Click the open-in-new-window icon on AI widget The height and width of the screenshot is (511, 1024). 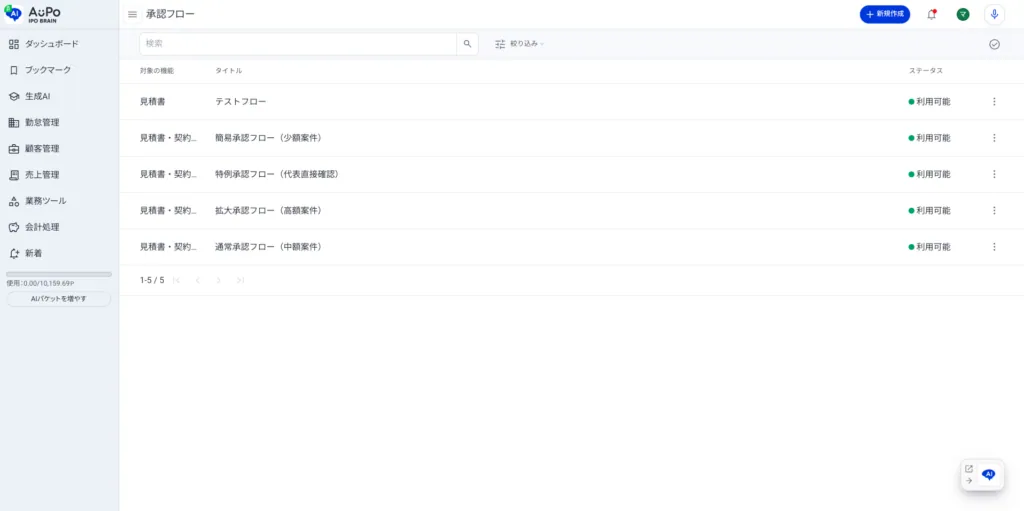[x=969, y=469]
